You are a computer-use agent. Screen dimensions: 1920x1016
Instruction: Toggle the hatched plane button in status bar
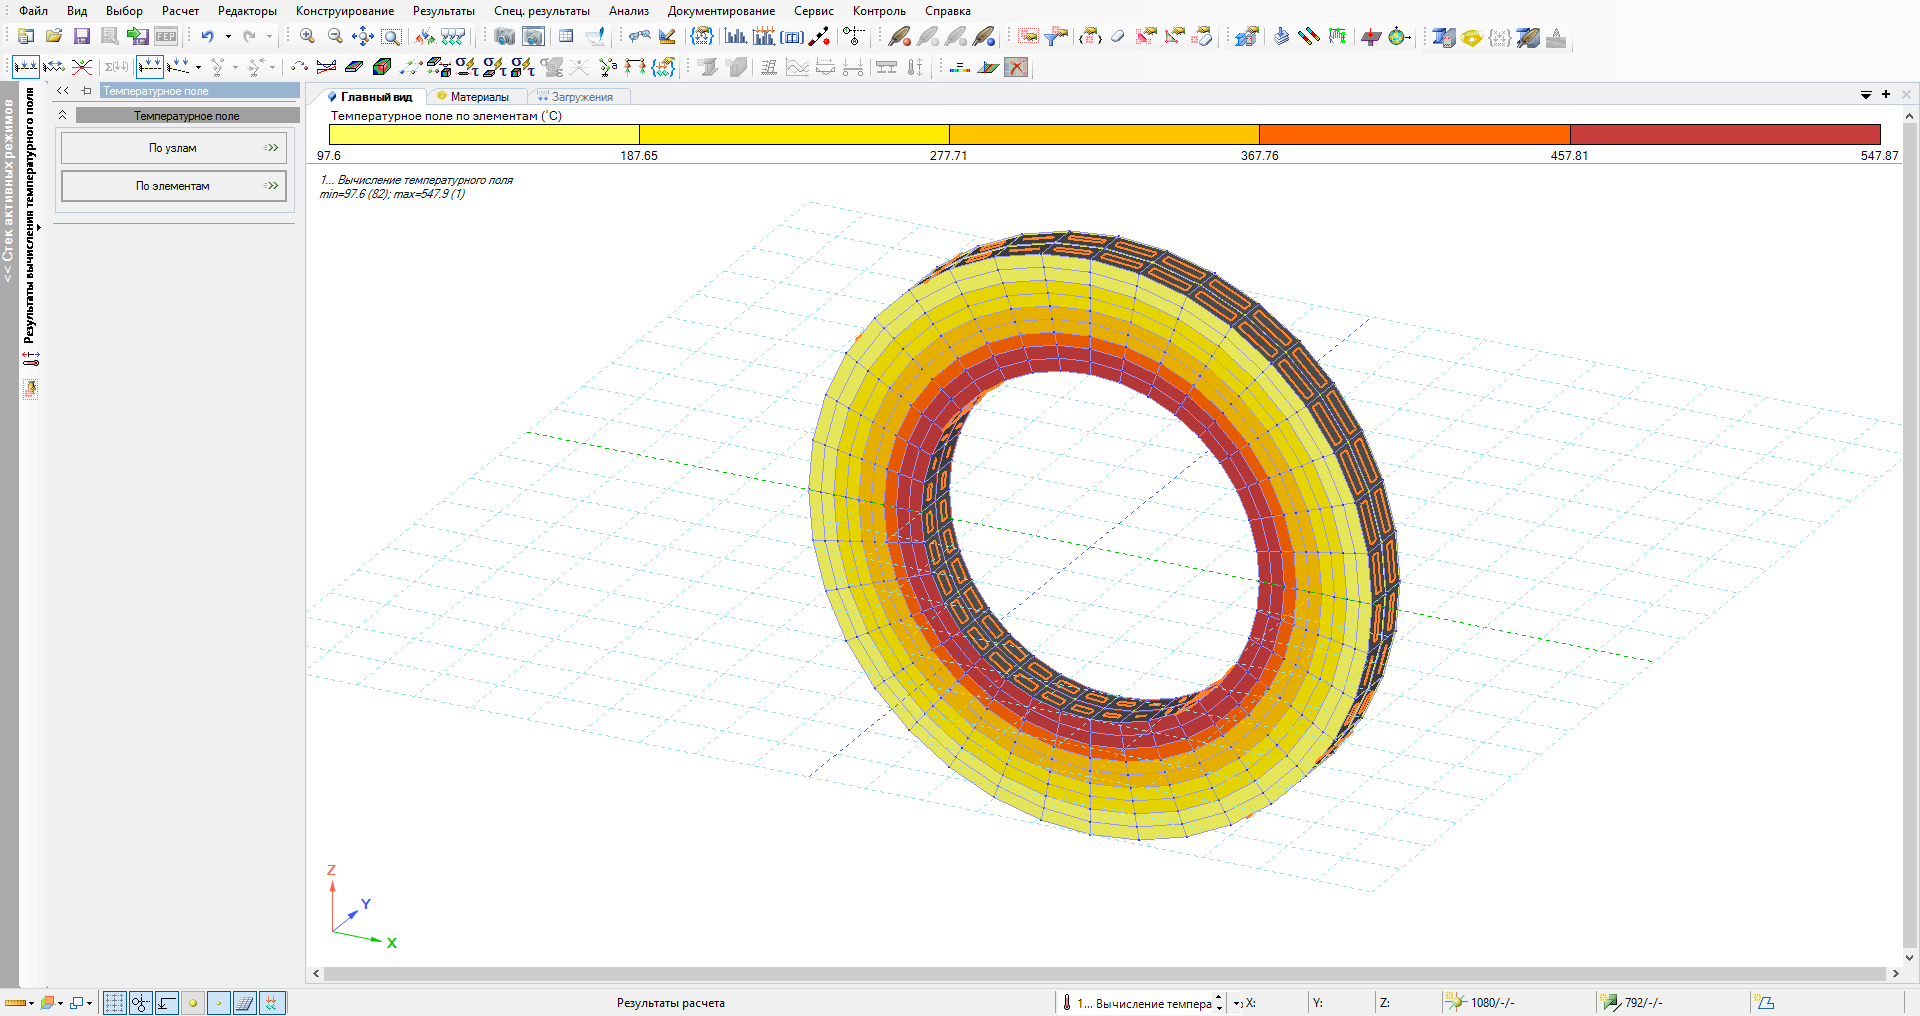245,1003
